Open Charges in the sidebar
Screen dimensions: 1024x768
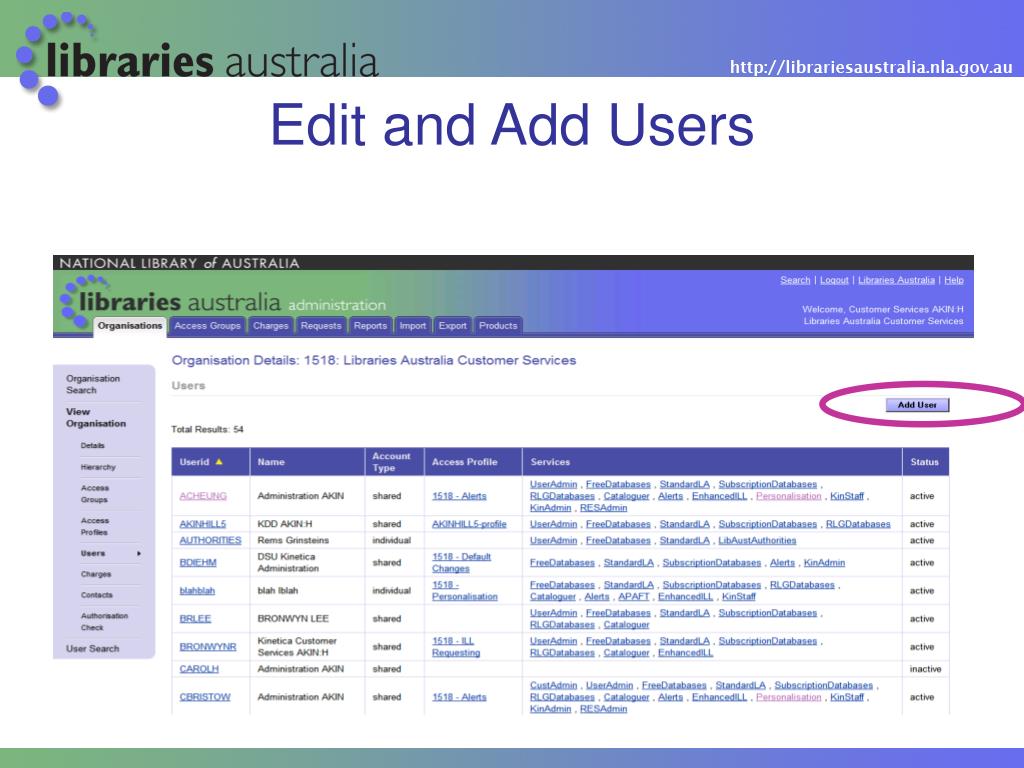coord(96,574)
